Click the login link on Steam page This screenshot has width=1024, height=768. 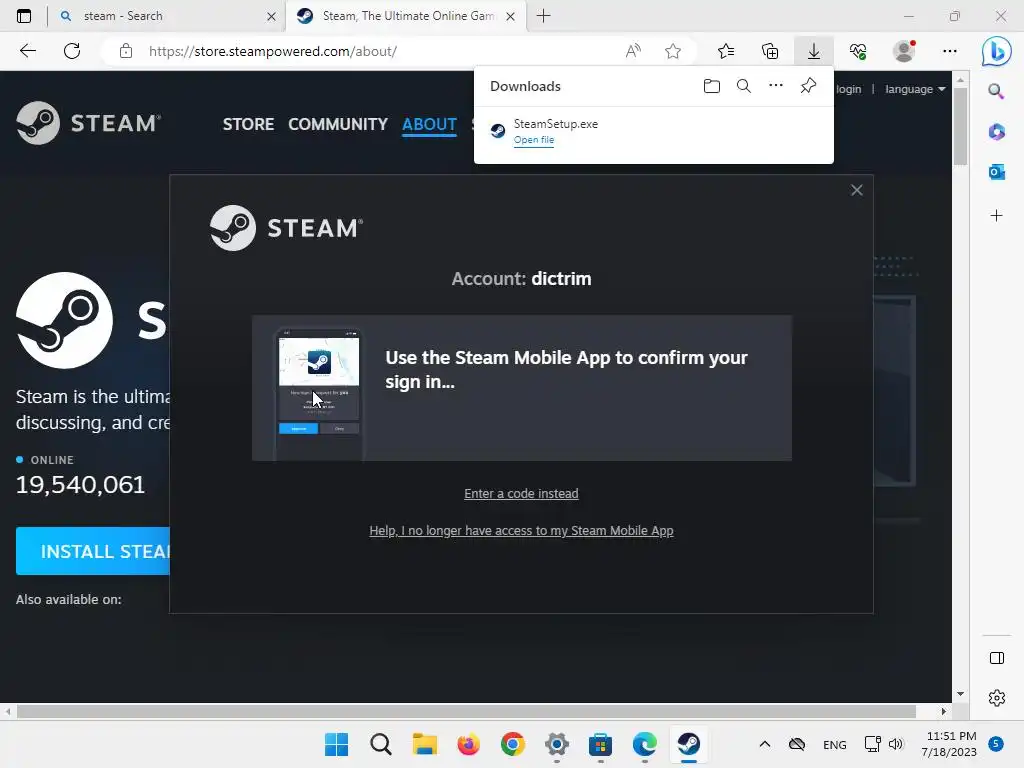pos(848,89)
